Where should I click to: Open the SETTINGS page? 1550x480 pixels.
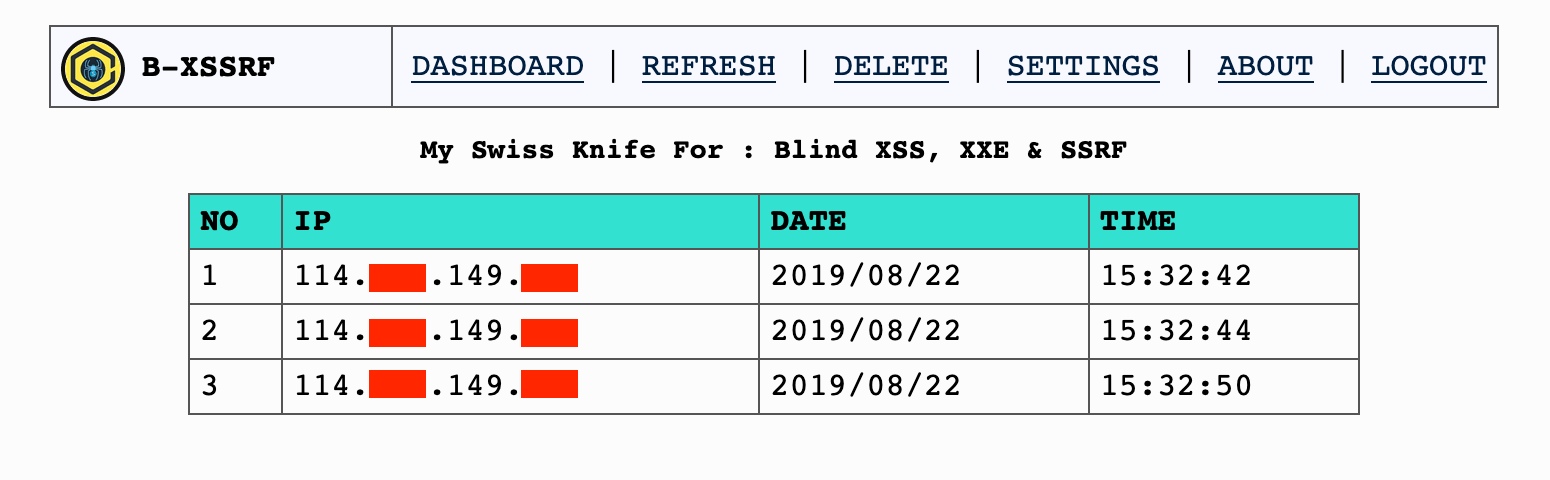point(1083,66)
